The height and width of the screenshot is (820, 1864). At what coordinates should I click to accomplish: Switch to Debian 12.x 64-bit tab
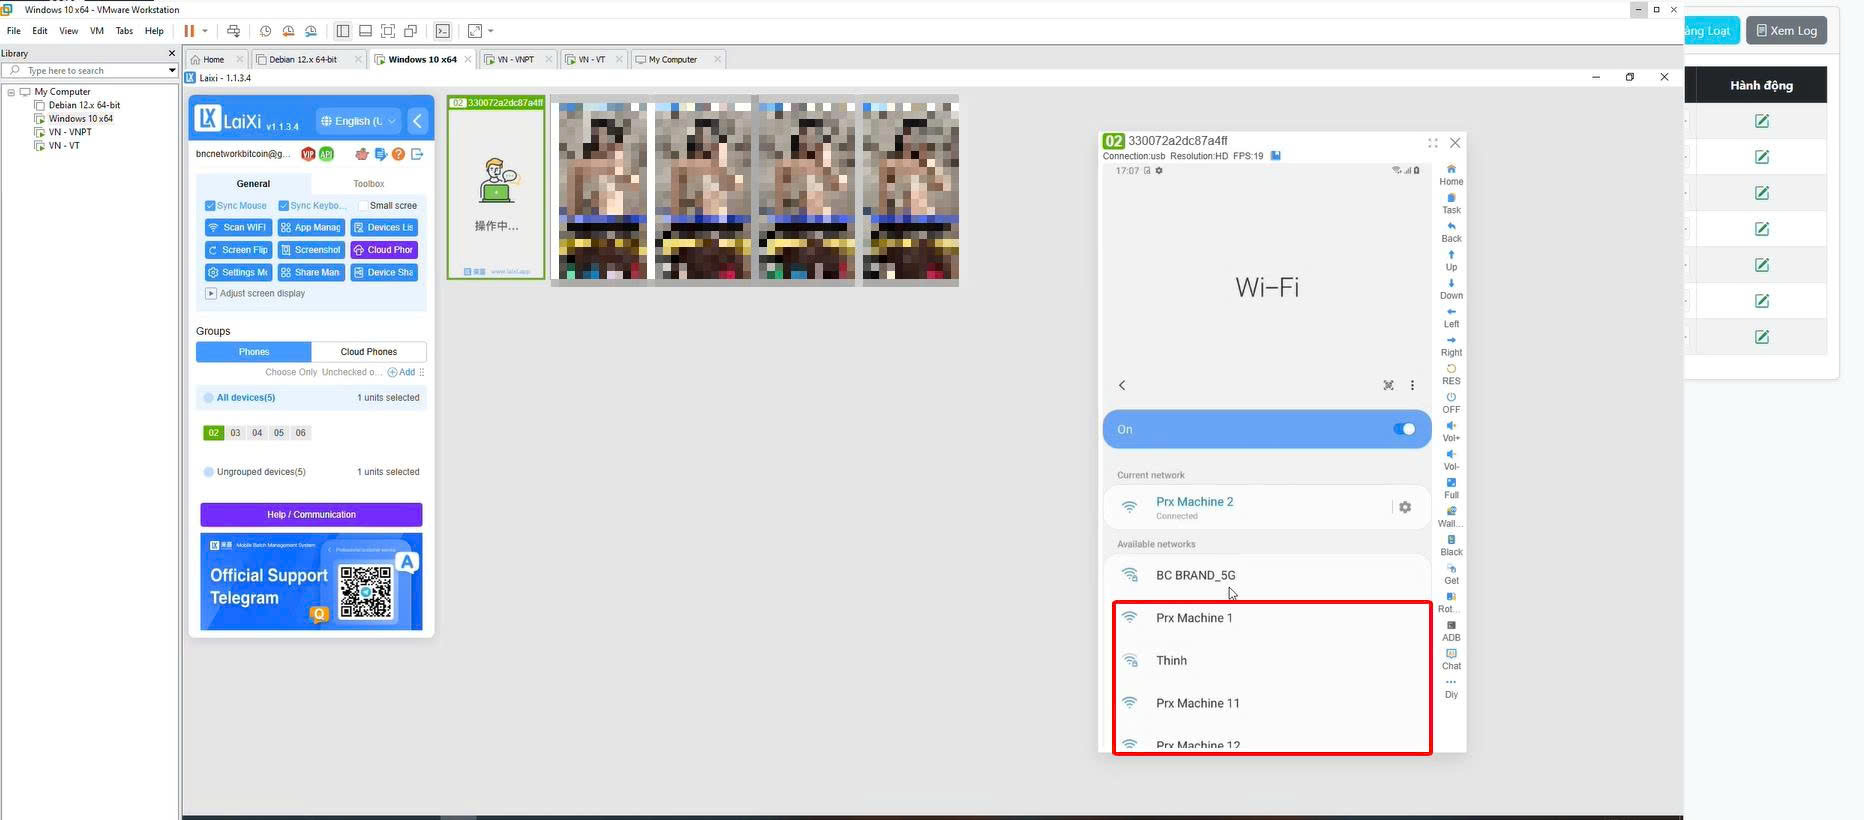point(303,59)
